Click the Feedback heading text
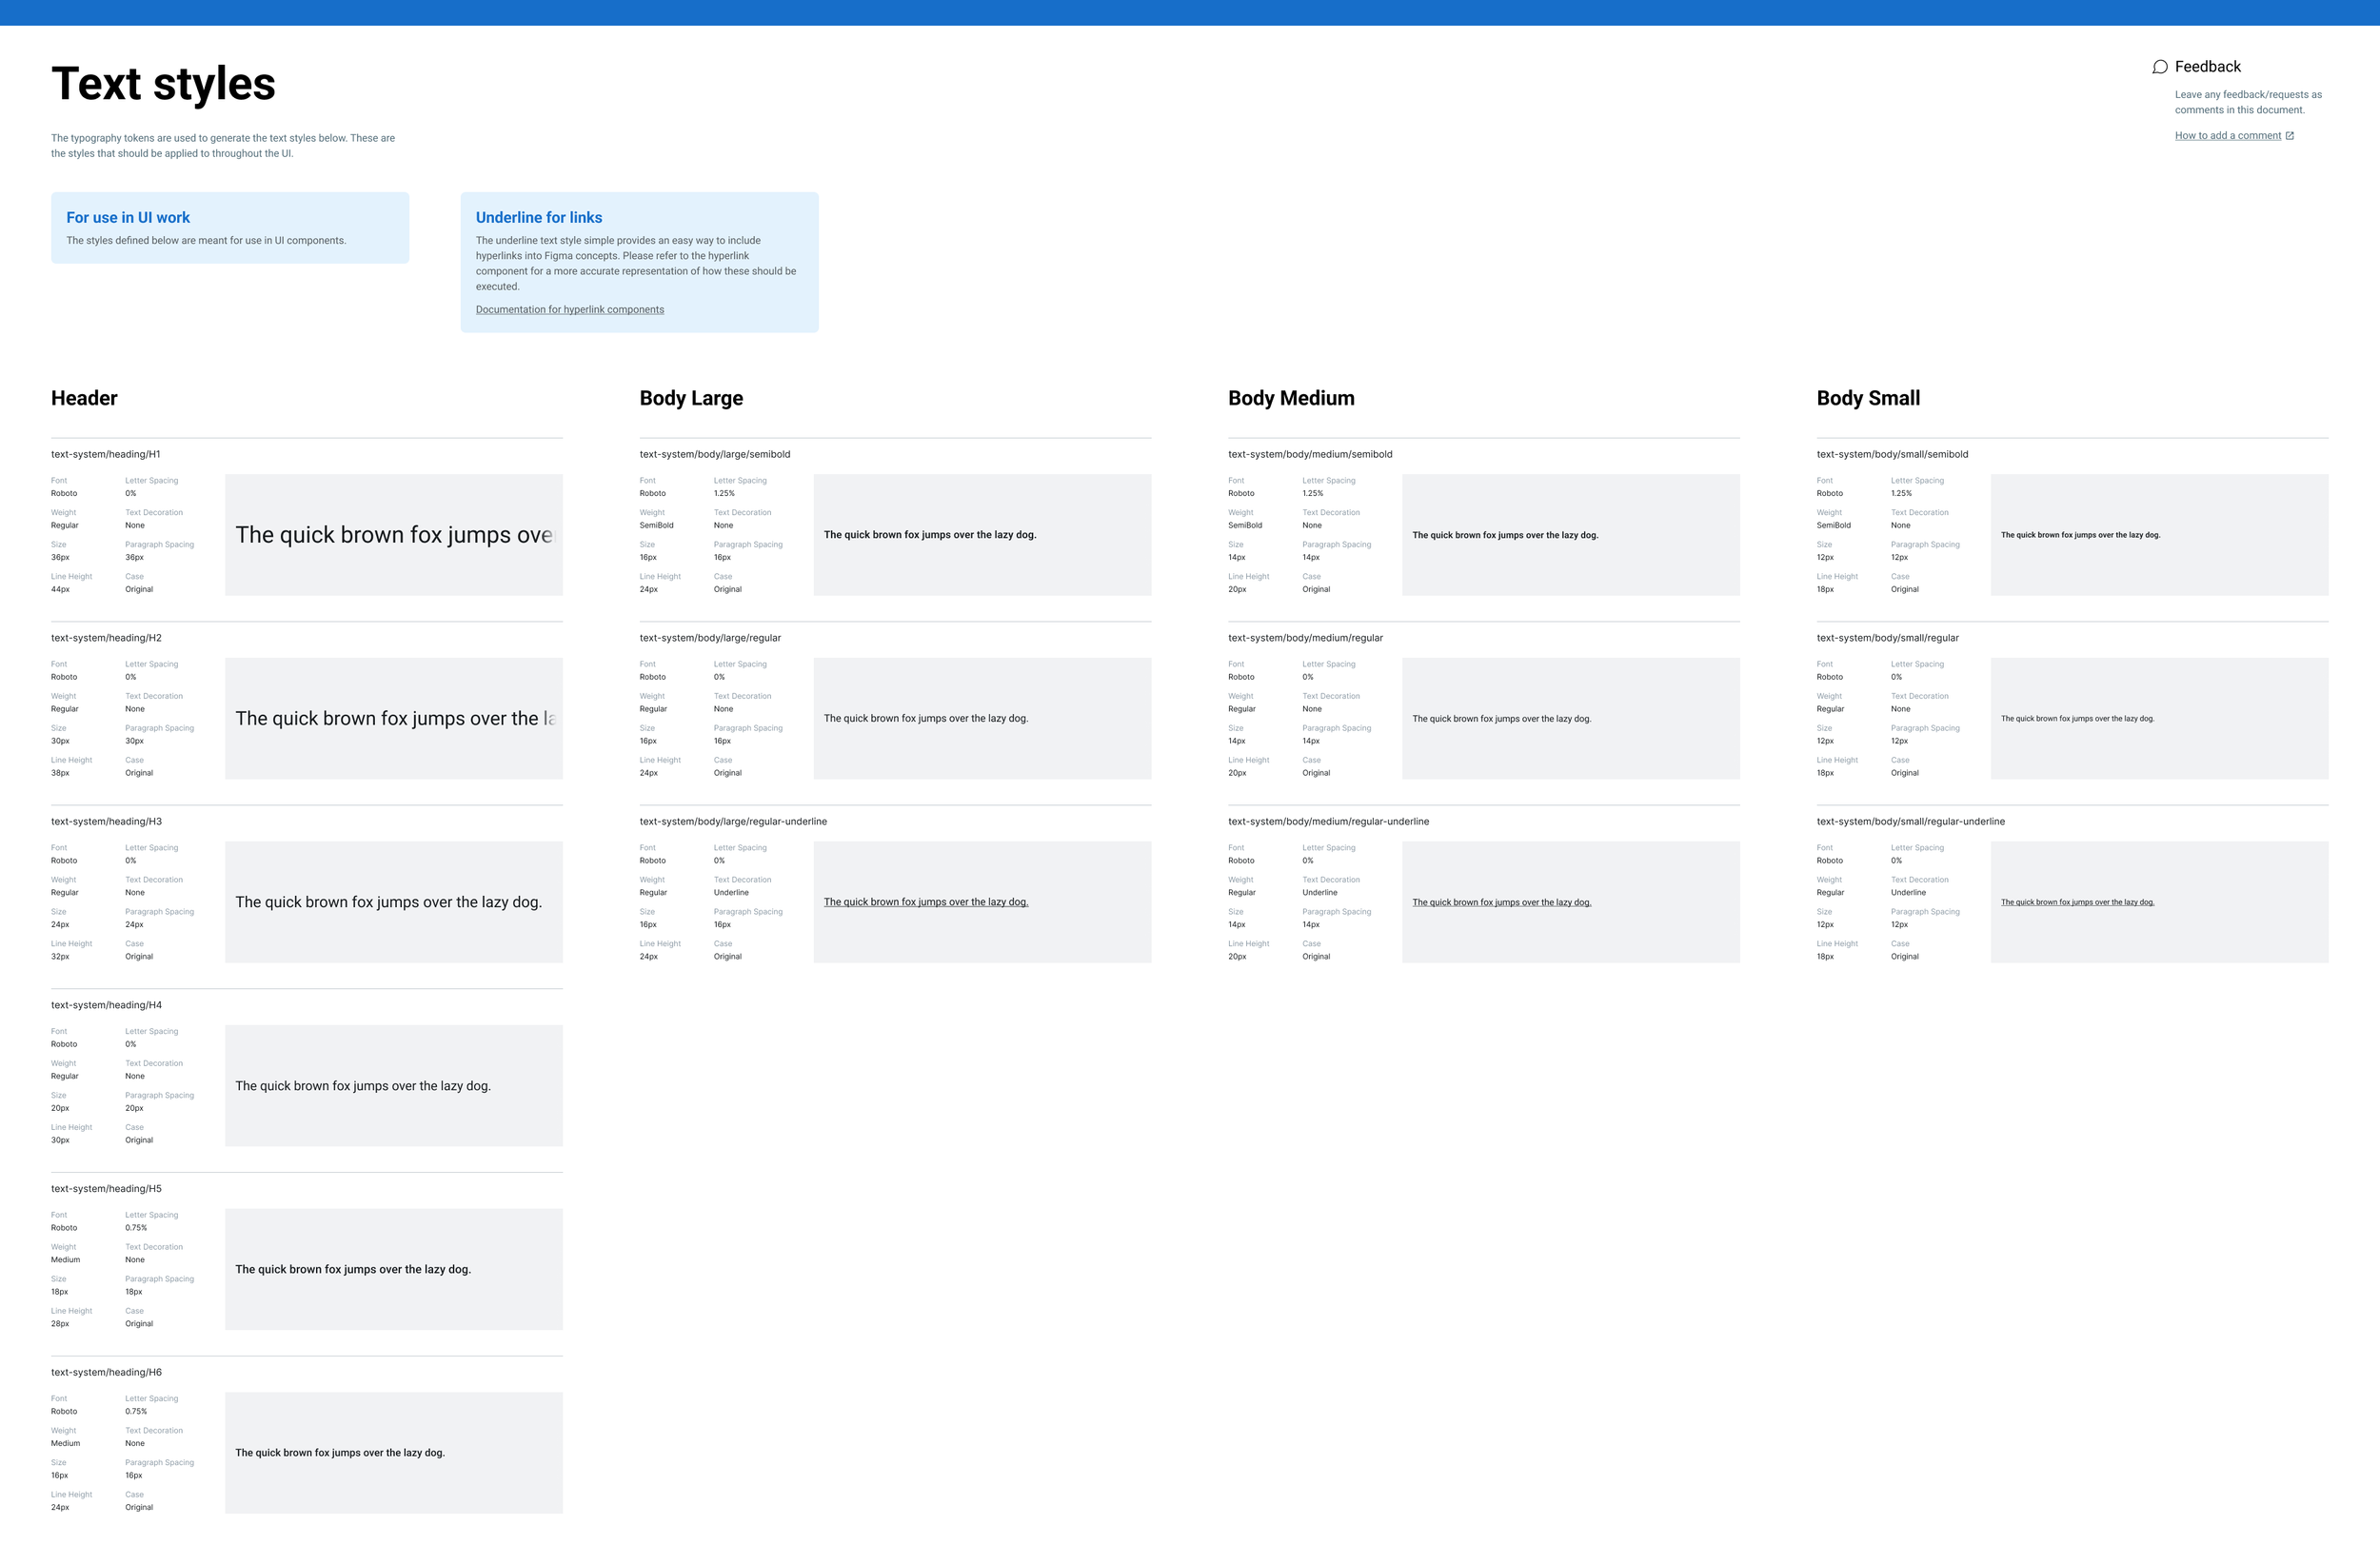The width and height of the screenshot is (2380, 1565). (2207, 67)
